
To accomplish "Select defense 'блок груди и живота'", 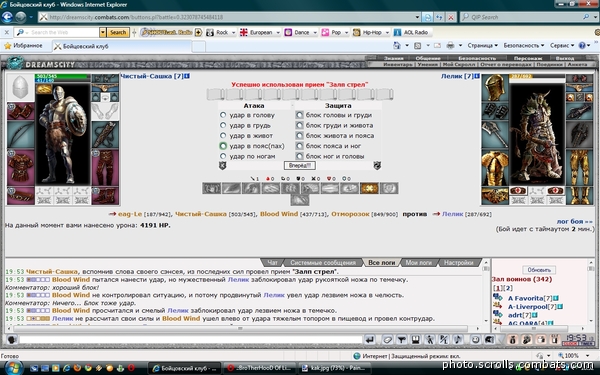I will (x=300, y=125).
